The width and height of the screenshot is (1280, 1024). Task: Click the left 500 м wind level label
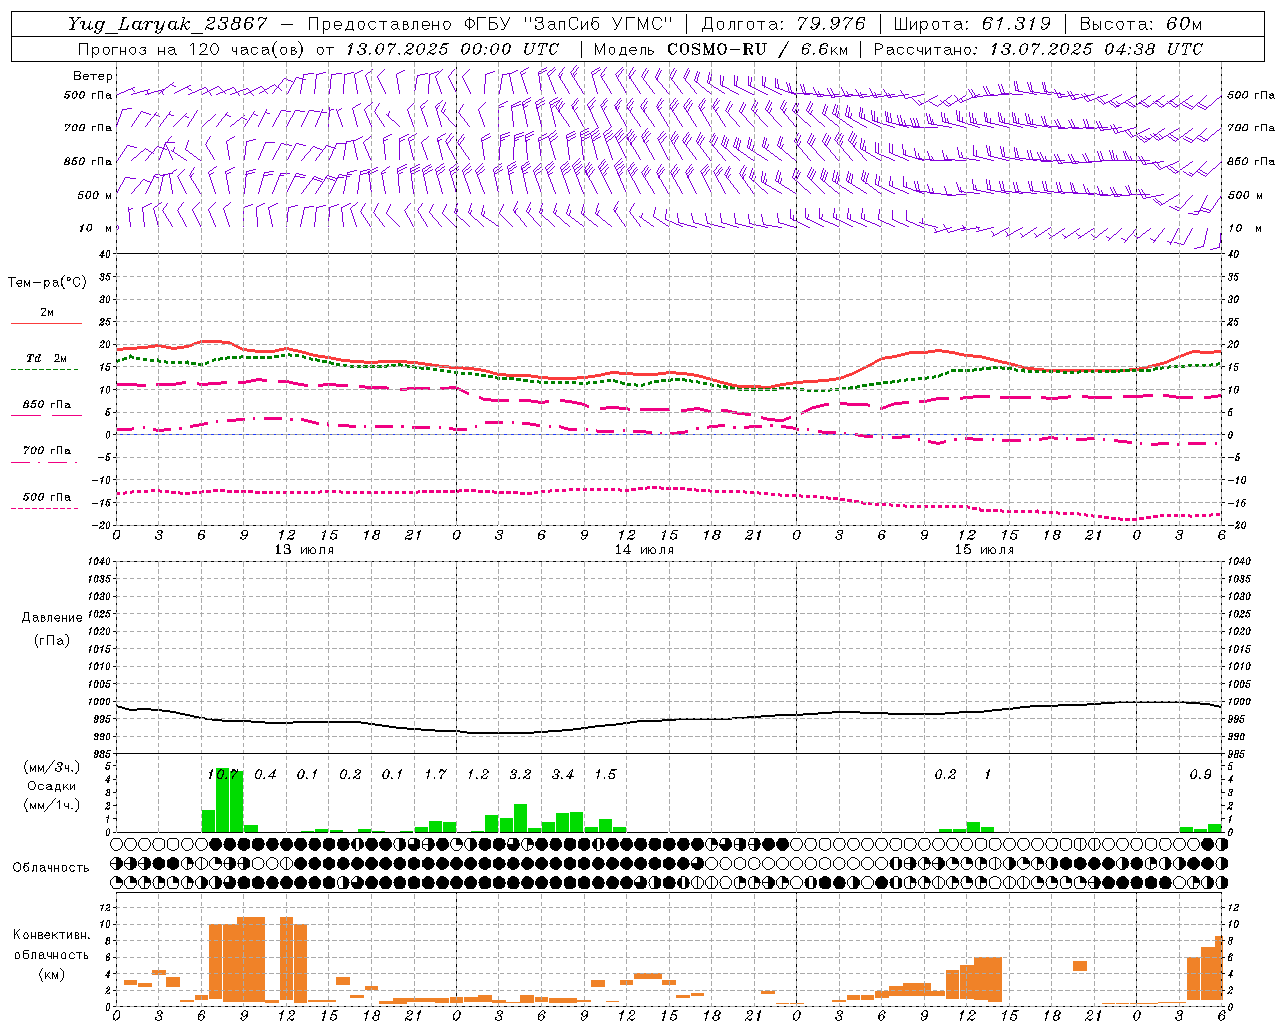[x=96, y=195]
